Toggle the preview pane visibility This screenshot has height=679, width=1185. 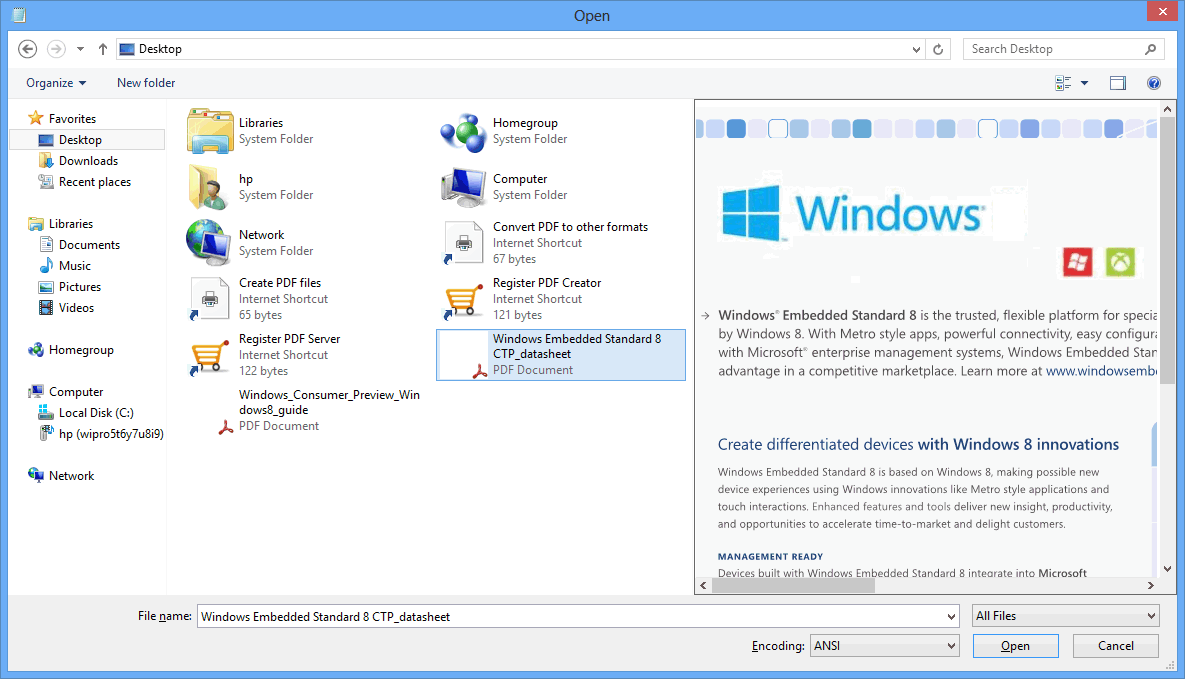[x=1118, y=83]
